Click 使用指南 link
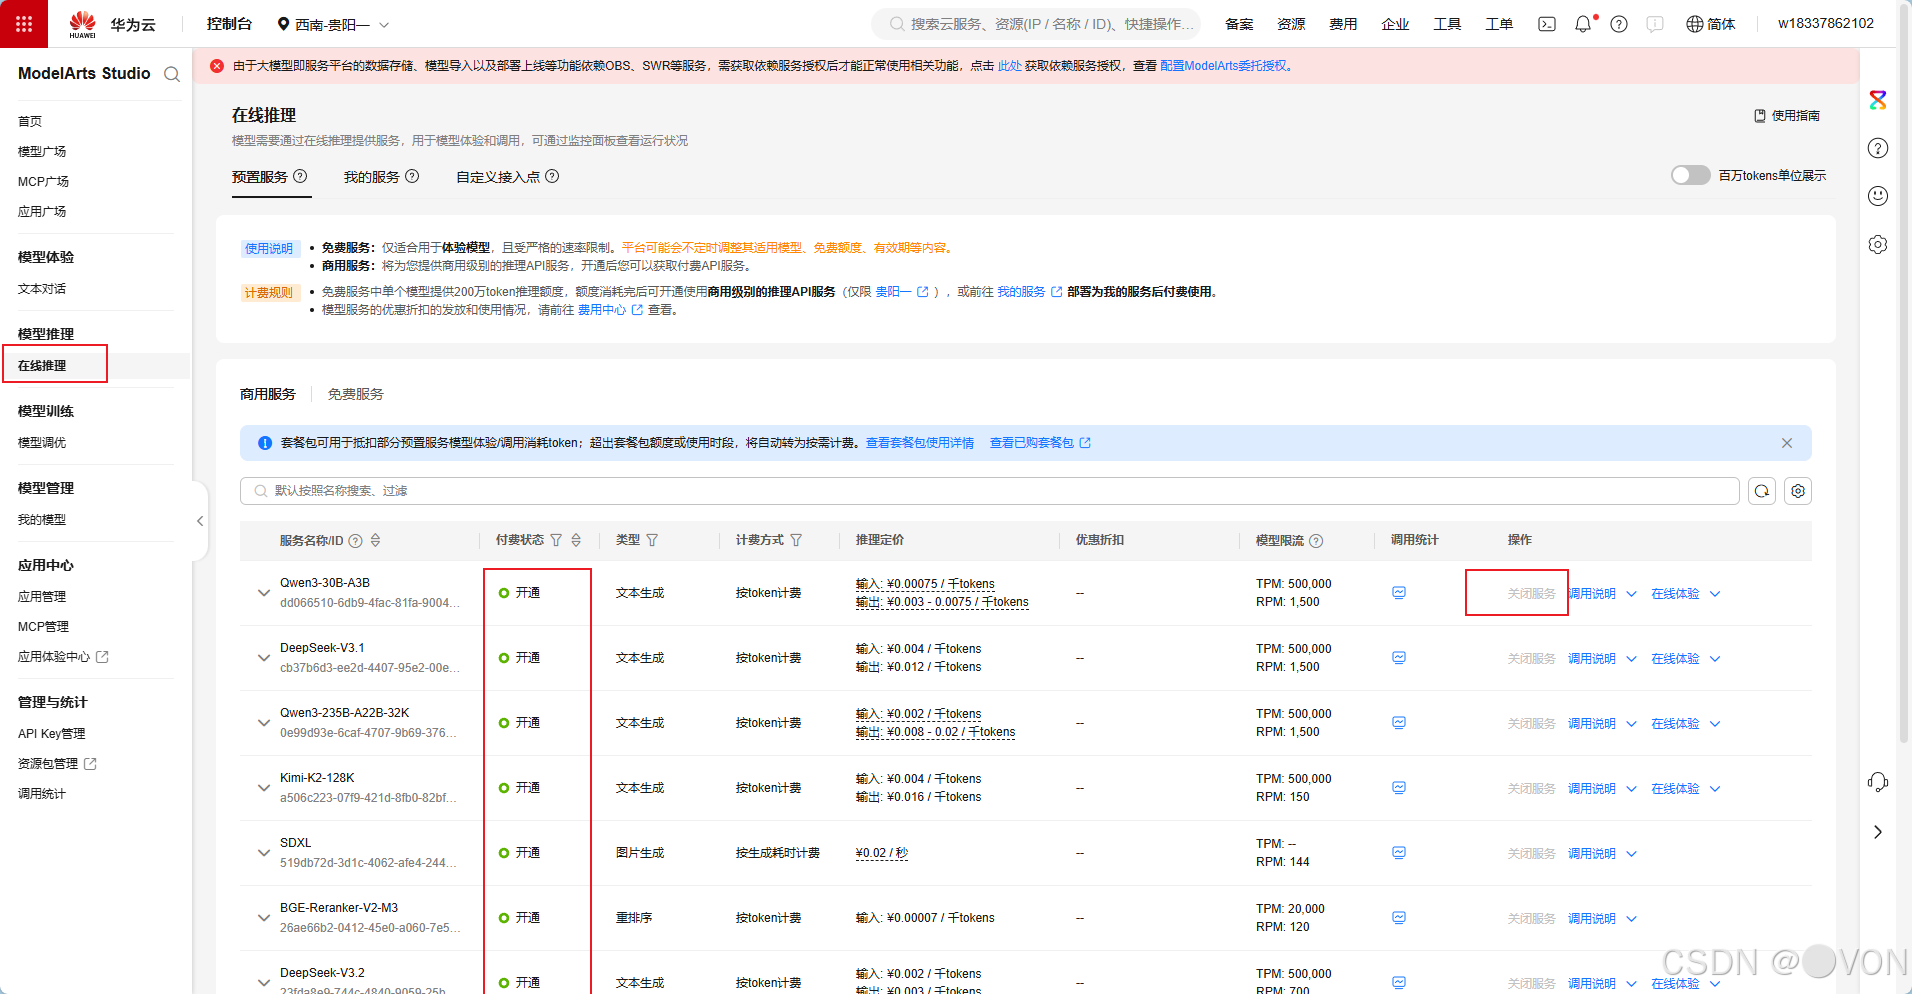The image size is (1912, 994). [1787, 116]
